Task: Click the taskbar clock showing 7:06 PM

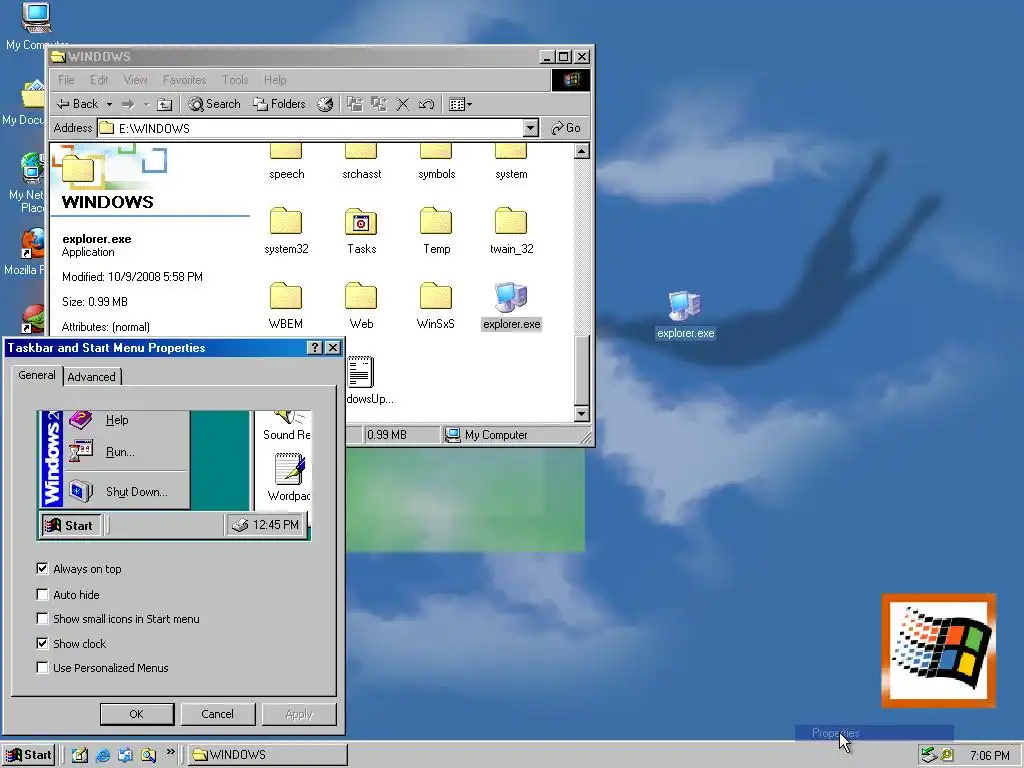Action: (989, 756)
